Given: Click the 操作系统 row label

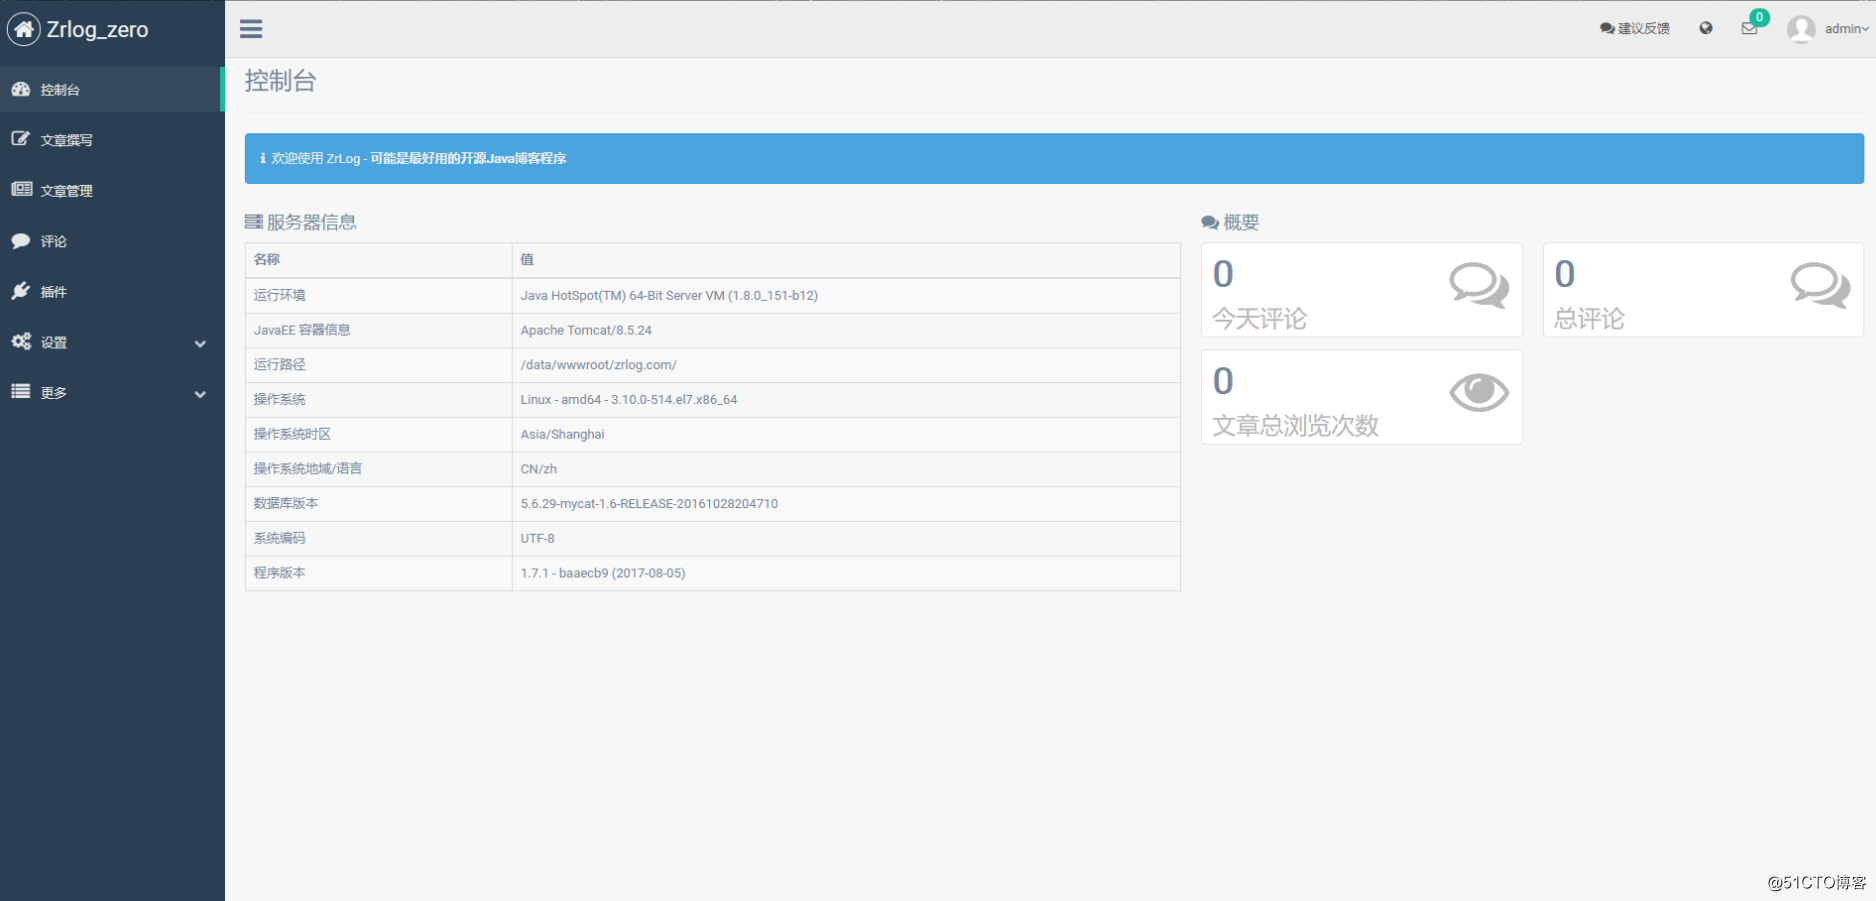Looking at the screenshot, I should pos(280,399).
